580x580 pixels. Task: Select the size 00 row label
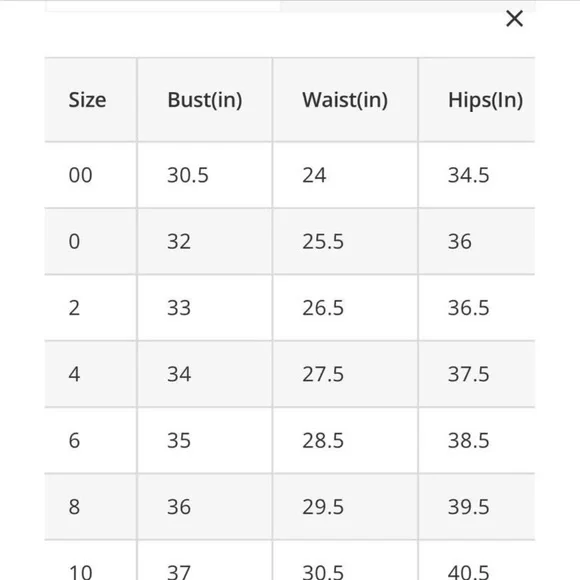[80, 175]
